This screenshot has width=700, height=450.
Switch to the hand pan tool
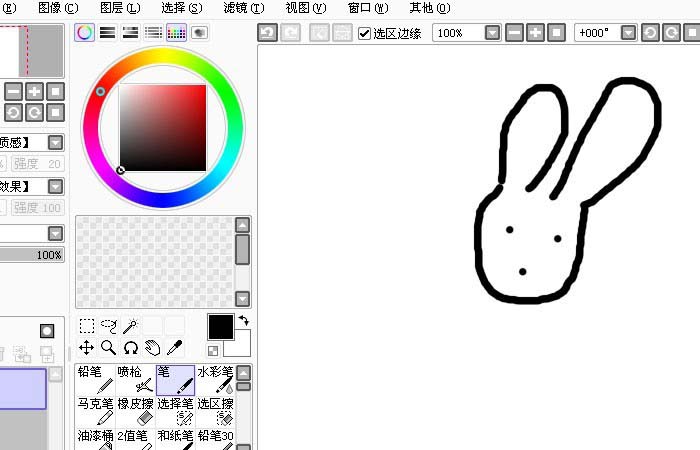tap(153, 348)
